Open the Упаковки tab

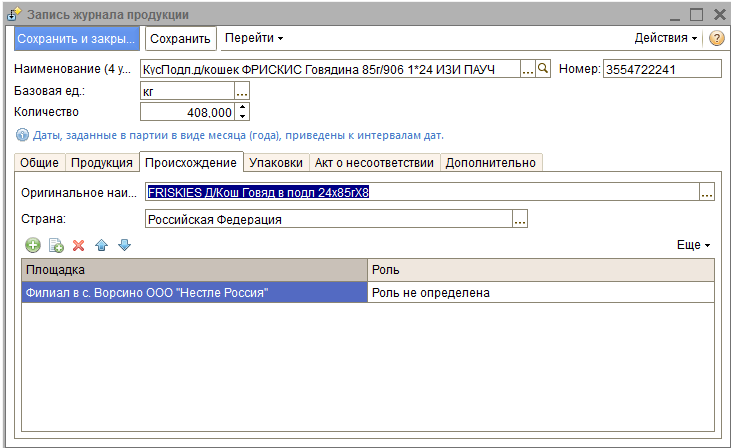(276, 163)
